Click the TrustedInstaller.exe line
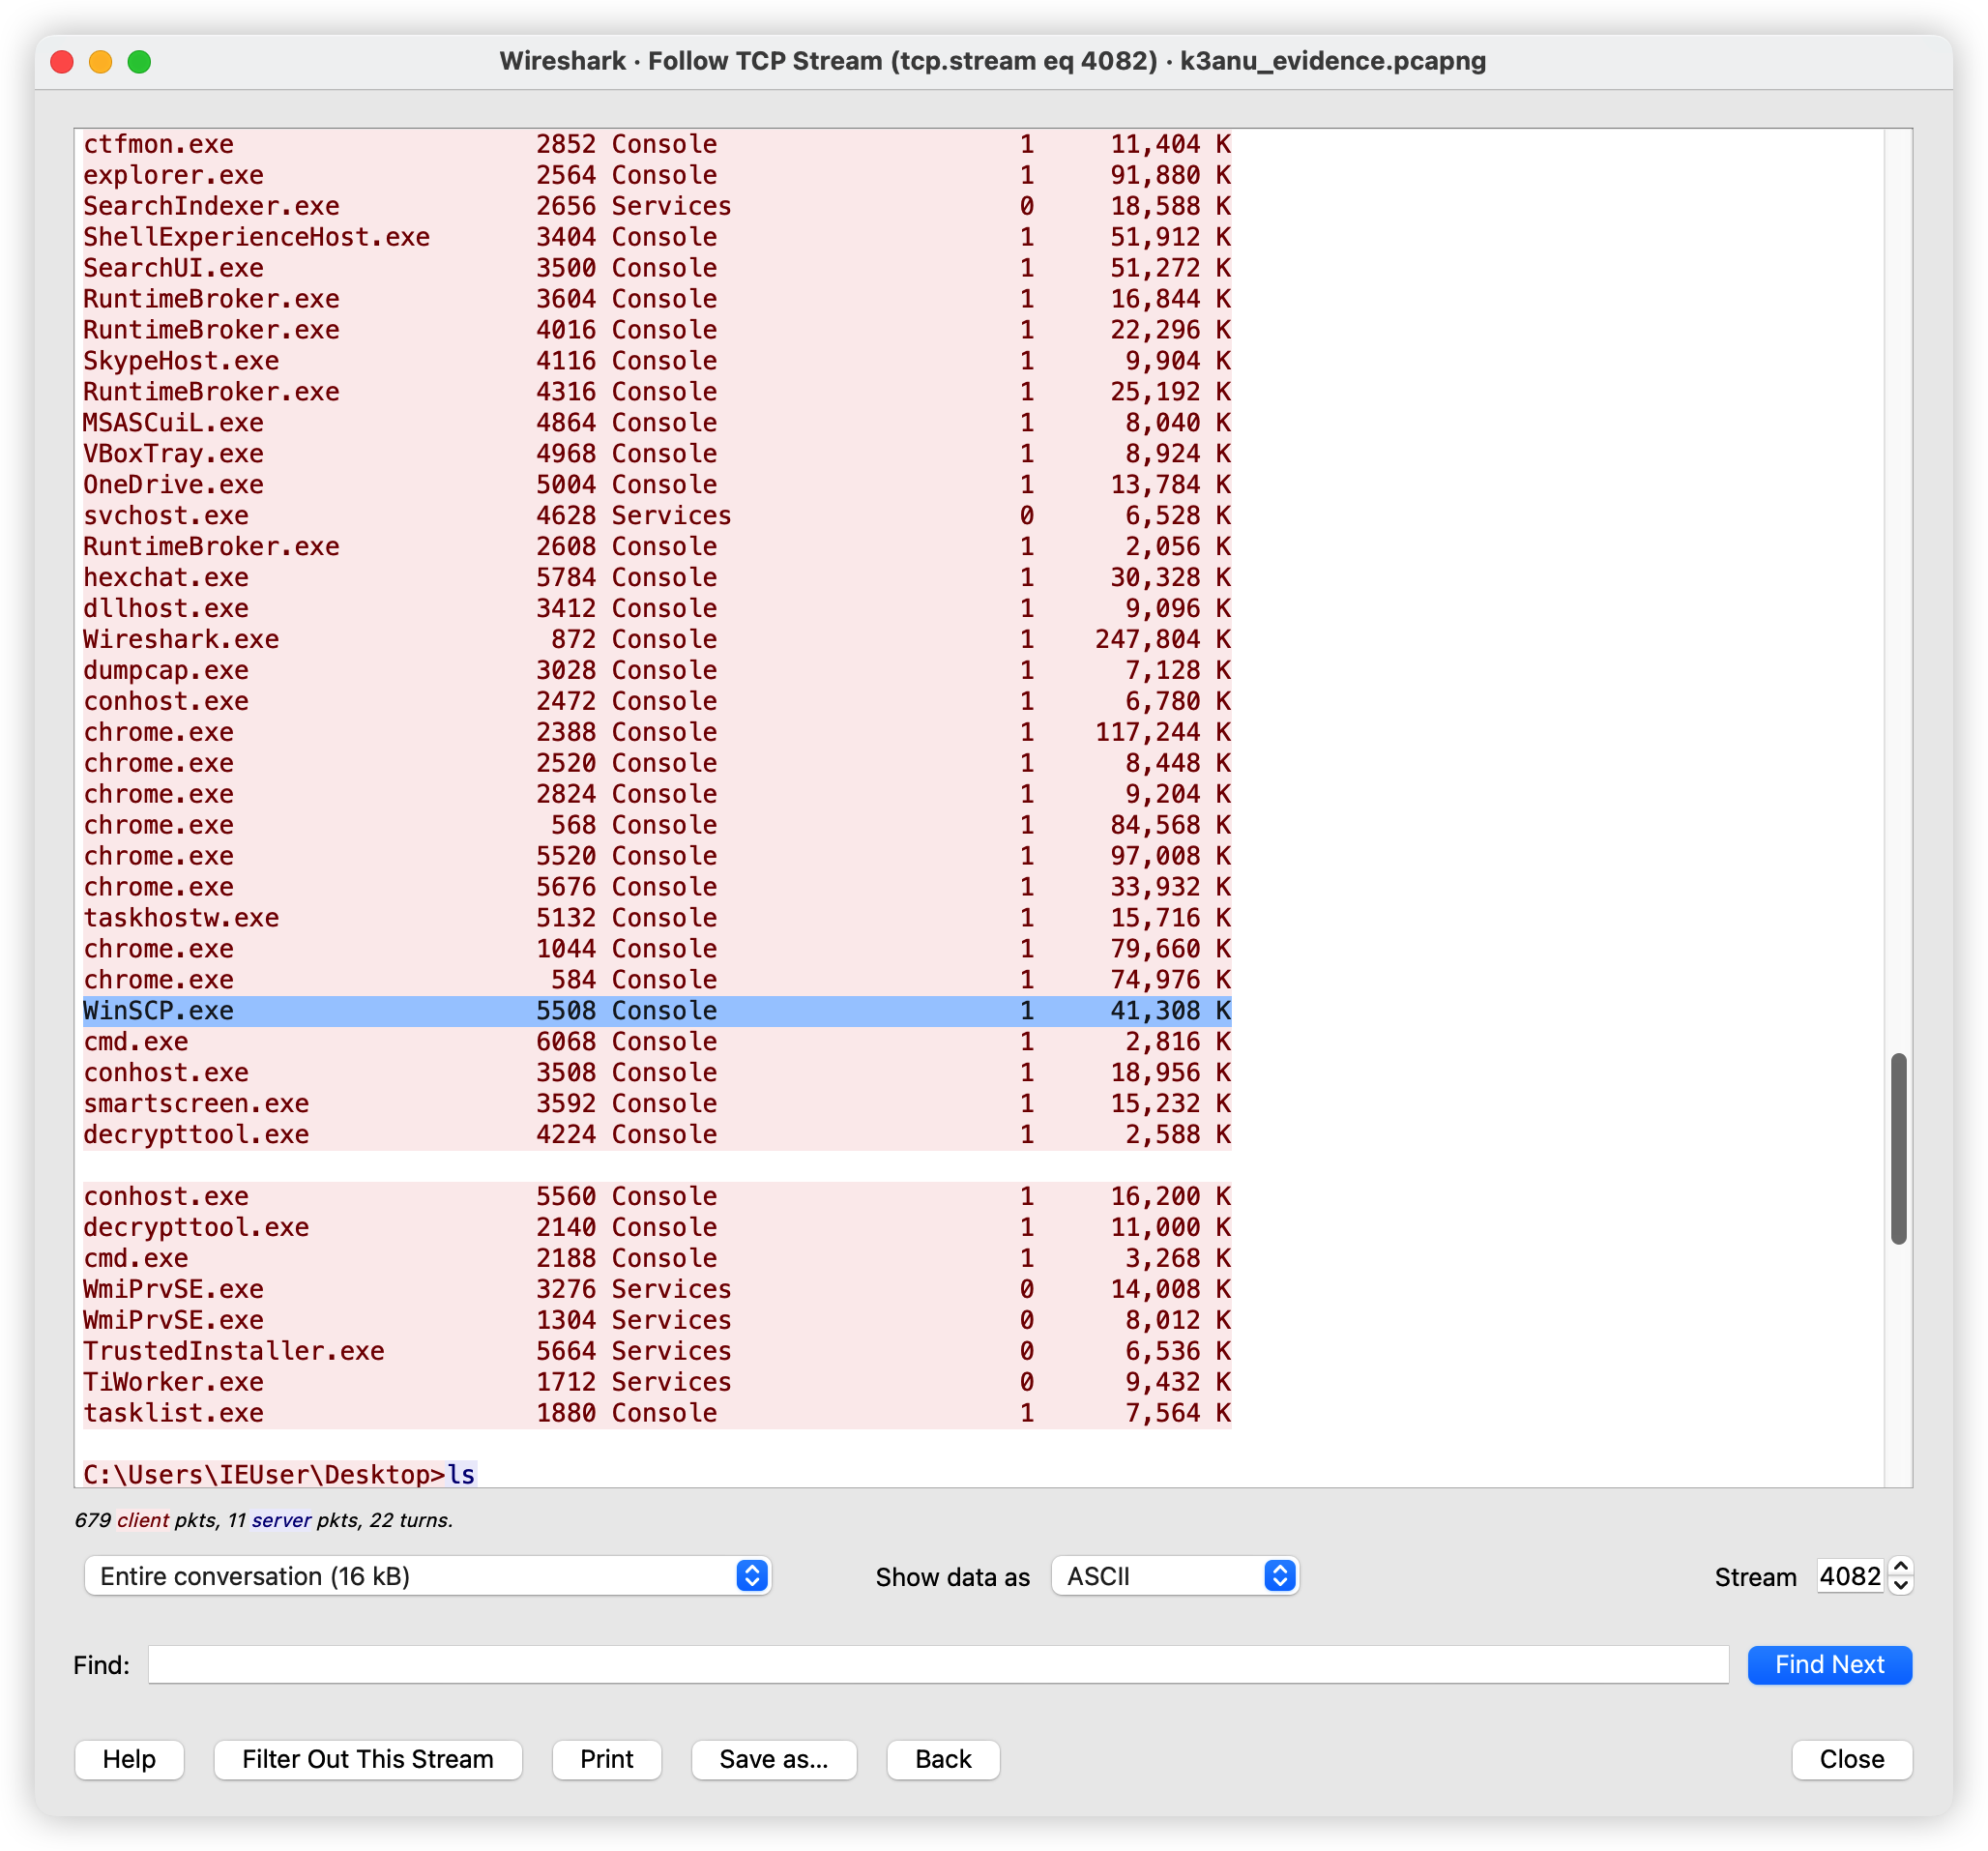The width and height of the screenshot is (1988, 1851). (657, 1352)
